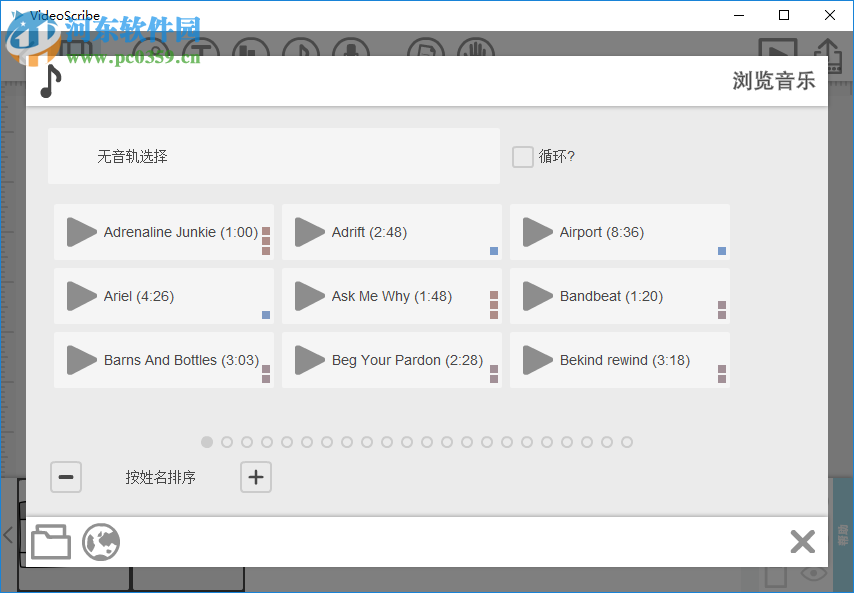854x593 pixels.
Task: Click the globe icon for web music
Action: [101, 542]
